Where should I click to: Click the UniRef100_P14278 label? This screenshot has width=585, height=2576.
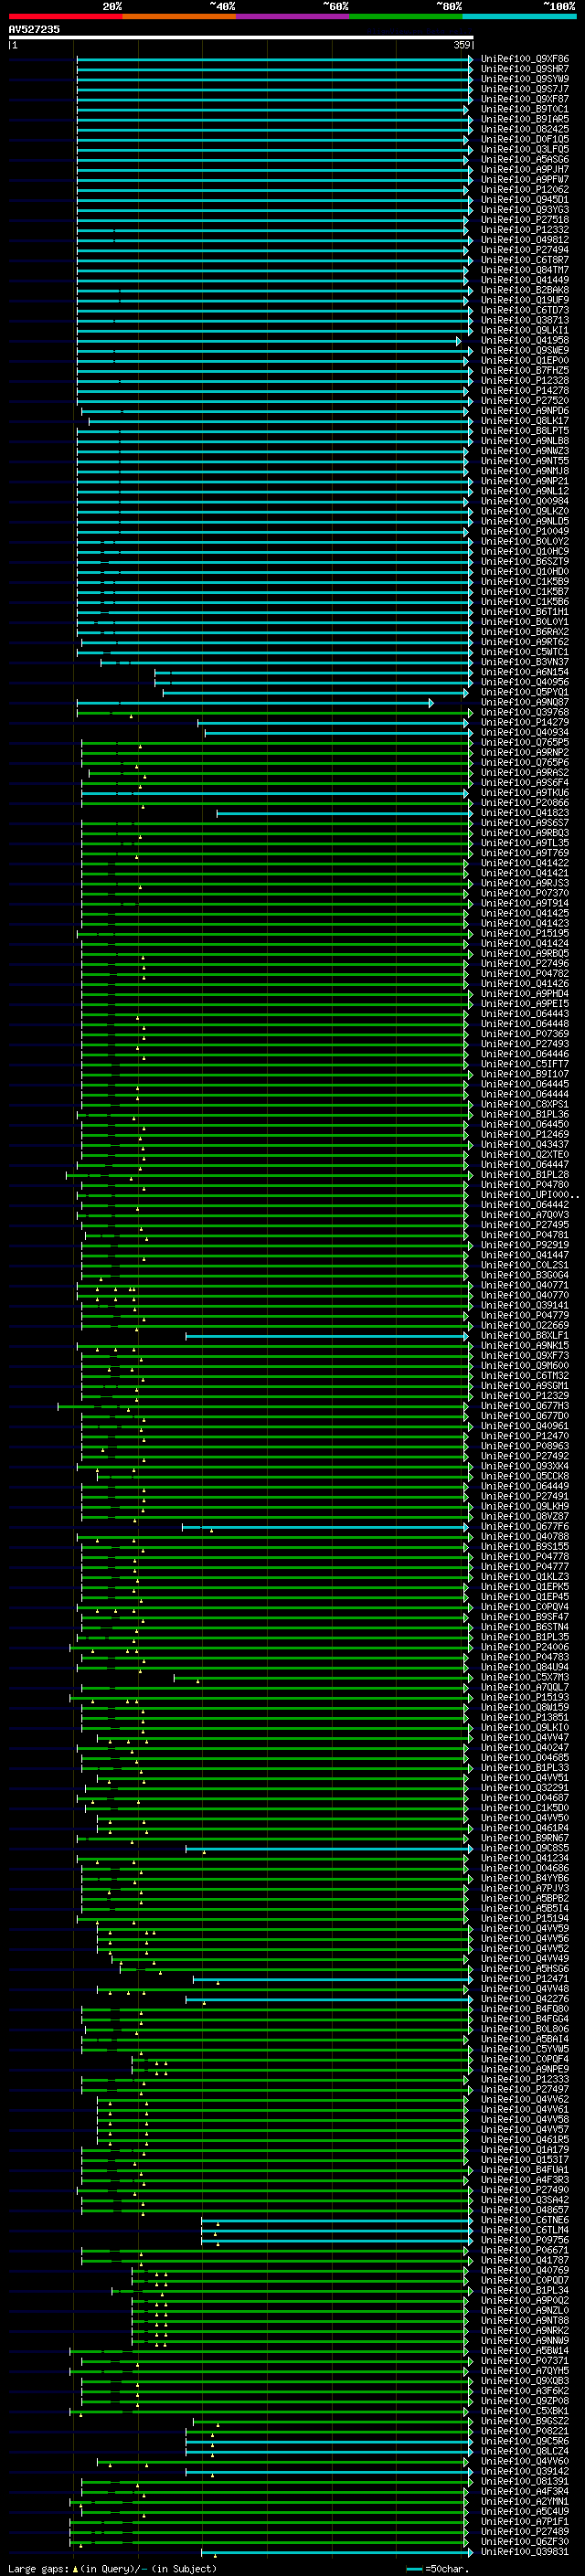(x=524, y=391)
